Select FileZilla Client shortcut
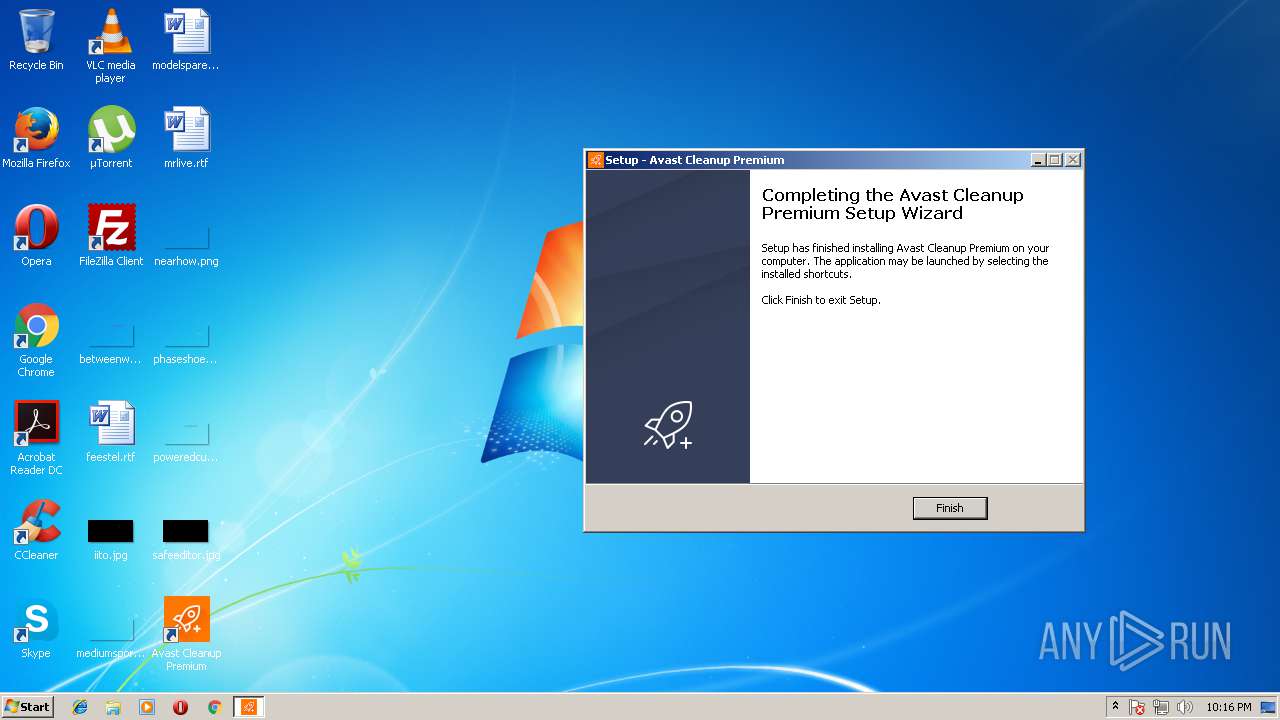The image size is (1280, 720). [111, 236]
